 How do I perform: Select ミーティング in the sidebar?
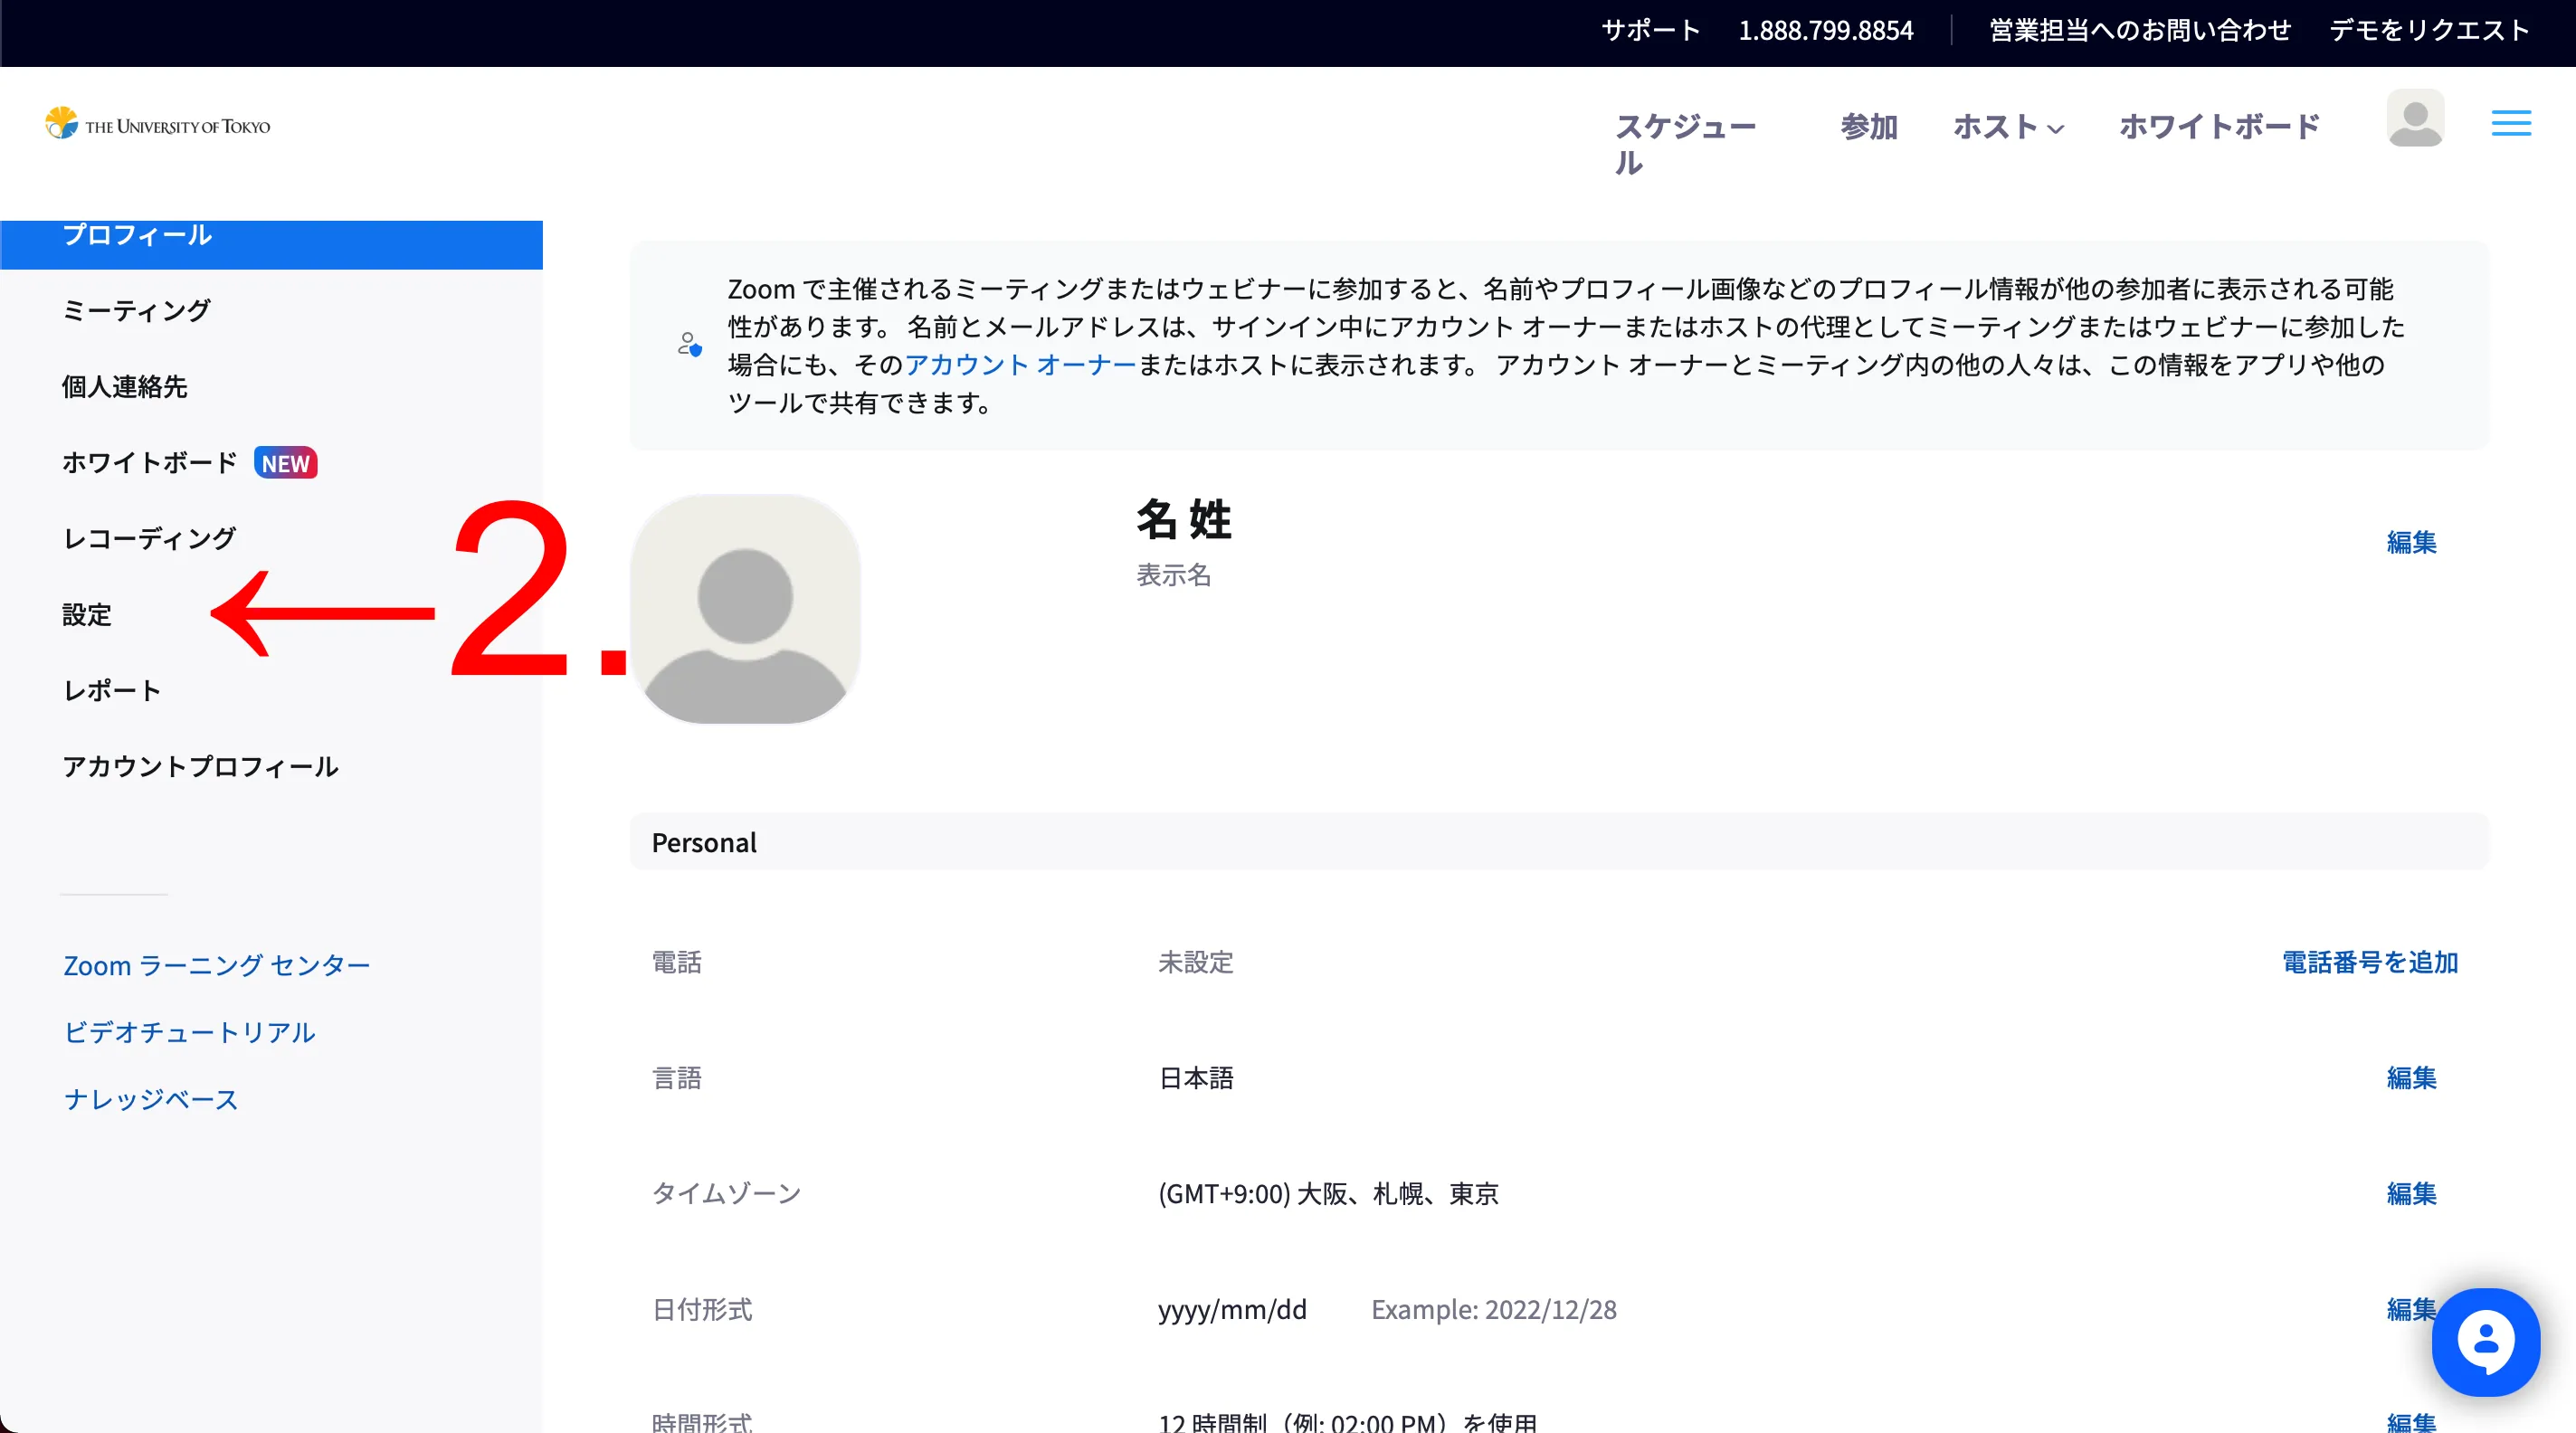(x=136, y=310)
